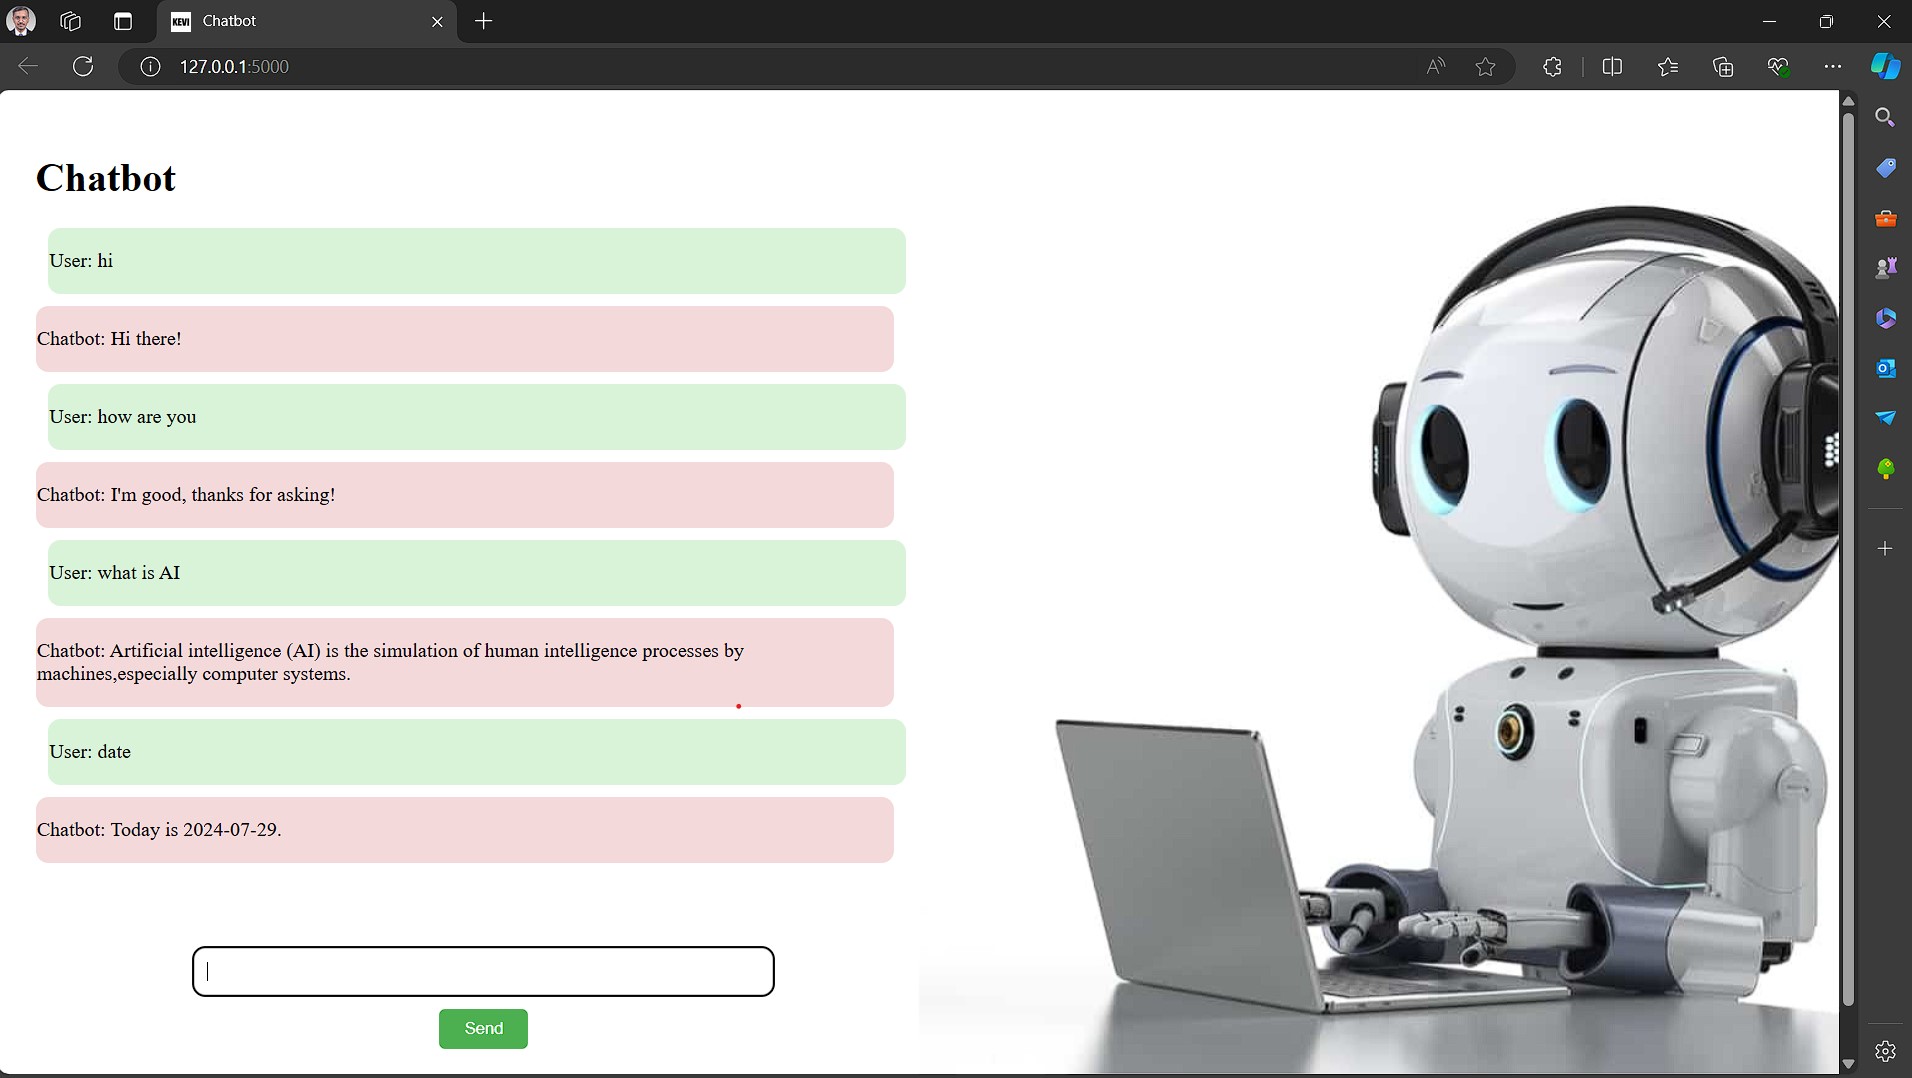Click the Chatbot page heading
Image resolution: width=1912 pixels, height=1078 pixels.
pyautogui.click(x=106, y=178)
